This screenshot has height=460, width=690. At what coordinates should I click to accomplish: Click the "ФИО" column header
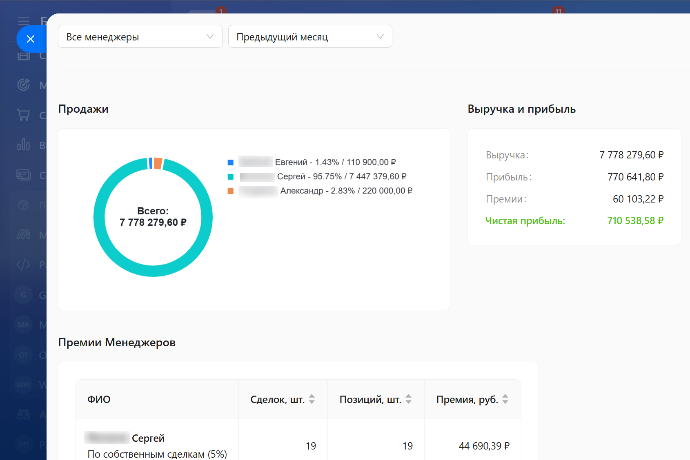[x=99, y=400]
